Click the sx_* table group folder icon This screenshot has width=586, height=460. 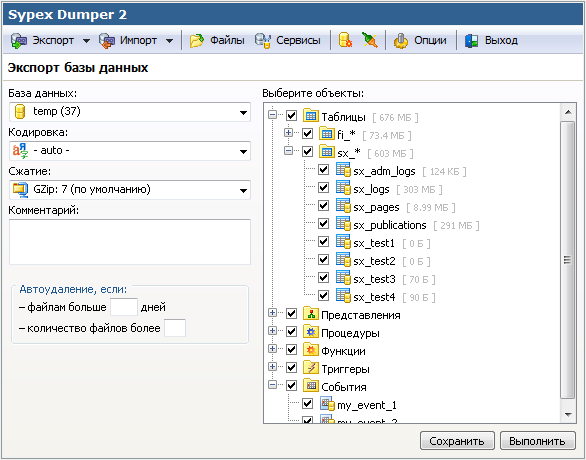[x=327, y=151]
